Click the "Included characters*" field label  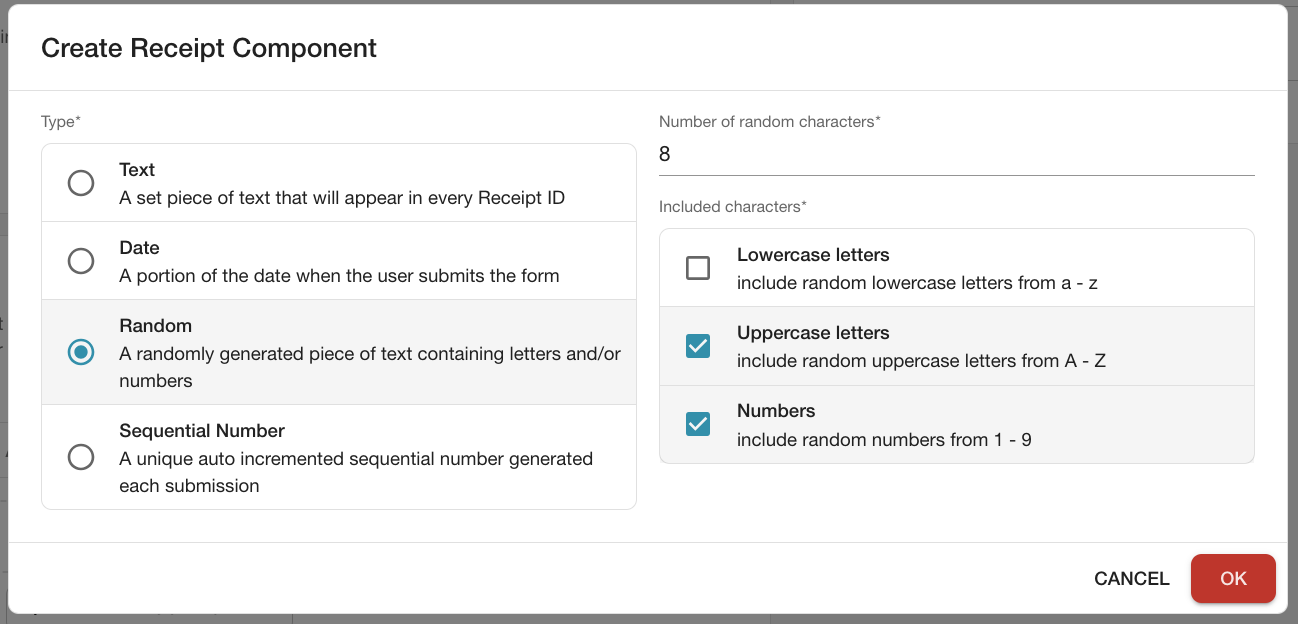coord(732,207)
